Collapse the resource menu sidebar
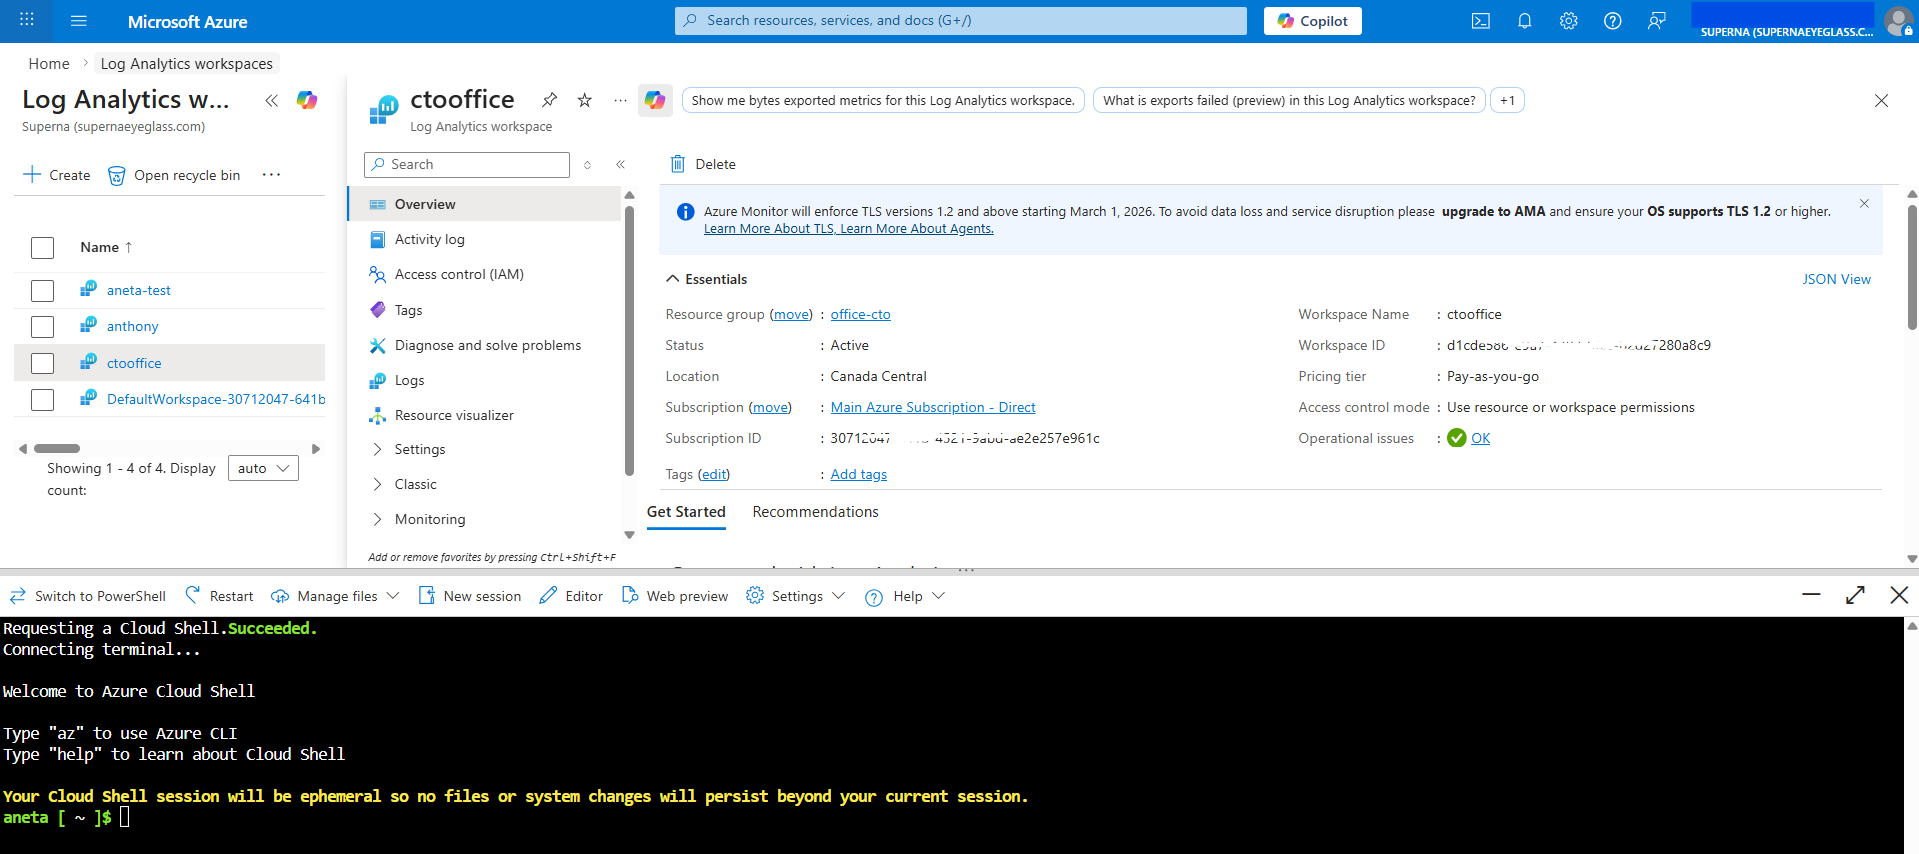 pyautogui.click(x=621, y=165)
